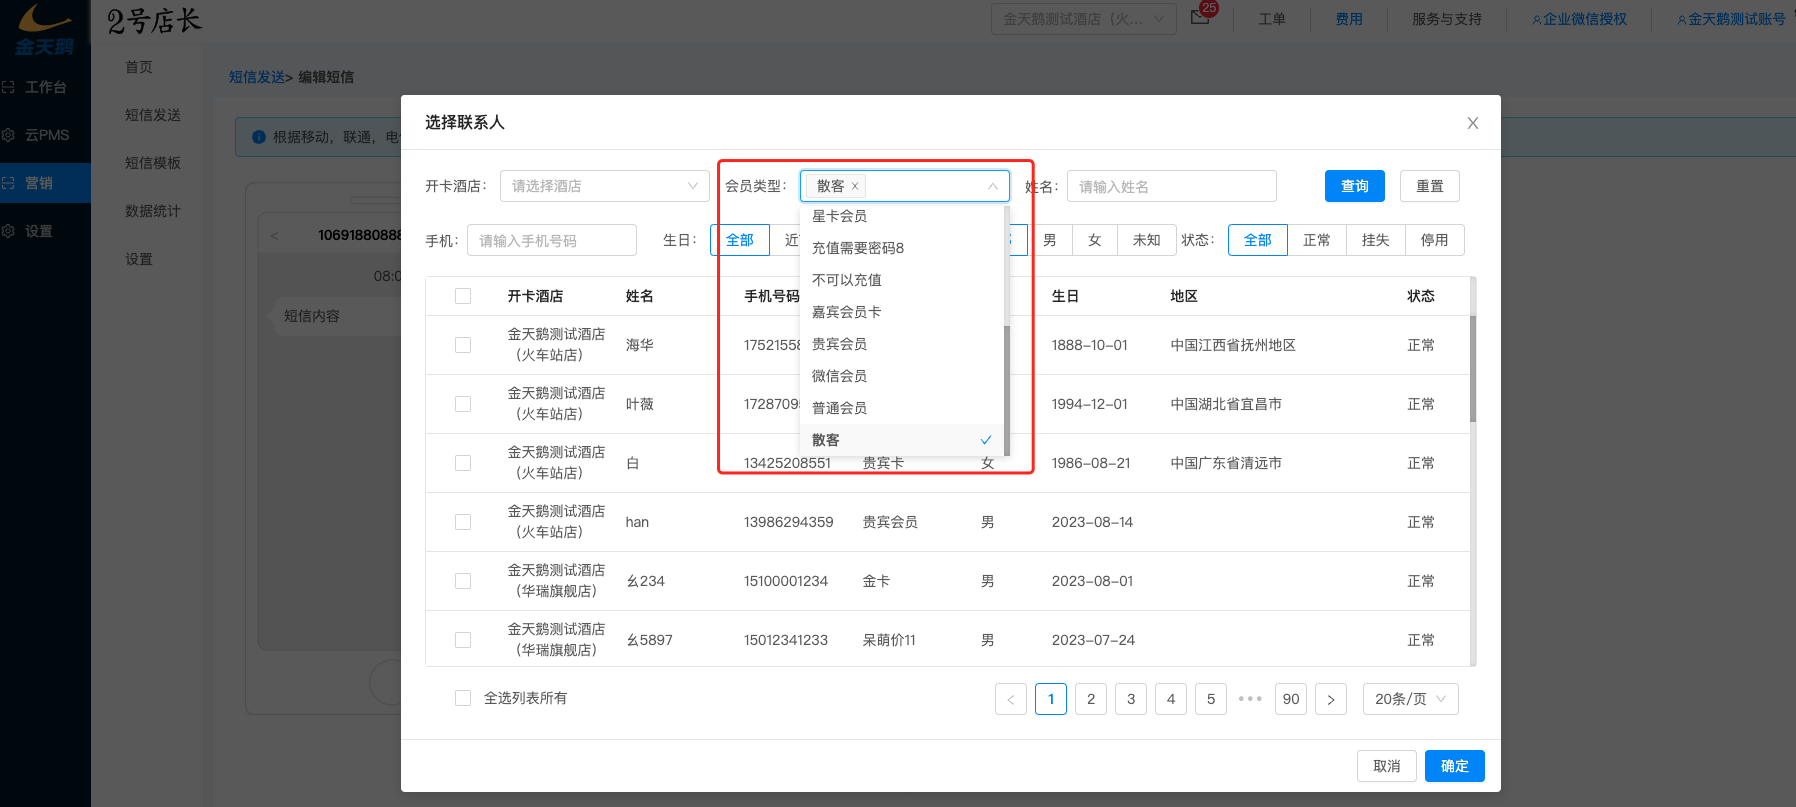The image size is (1796, 807).
Task: Open the 工单 menu in the top bar
Action: tap(1272, 19)
